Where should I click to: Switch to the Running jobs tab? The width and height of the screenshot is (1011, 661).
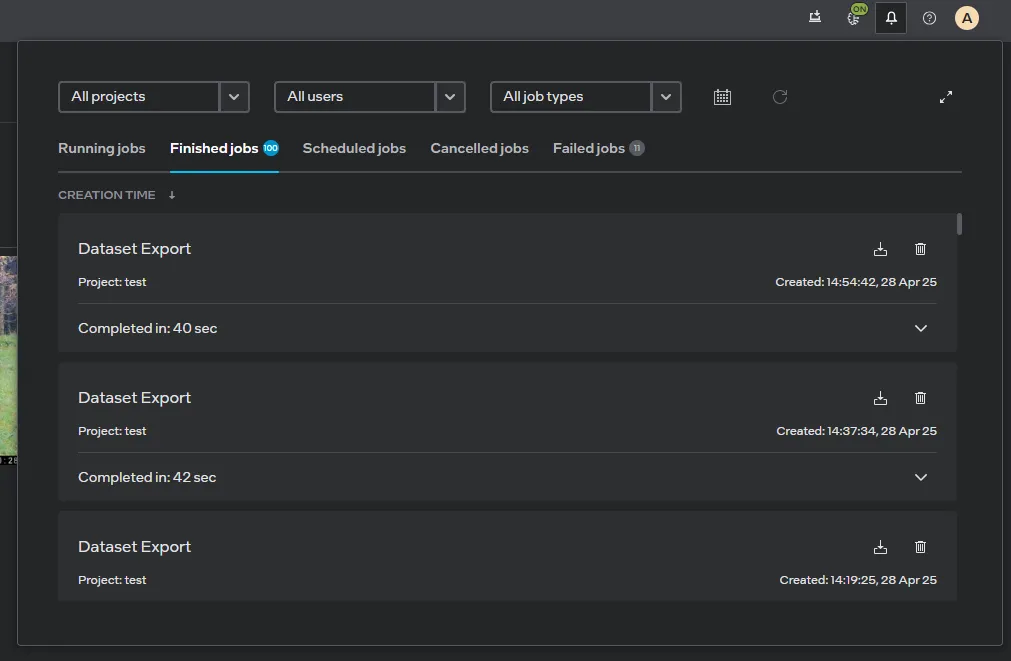pyautogui.click(x=102, y=148)
